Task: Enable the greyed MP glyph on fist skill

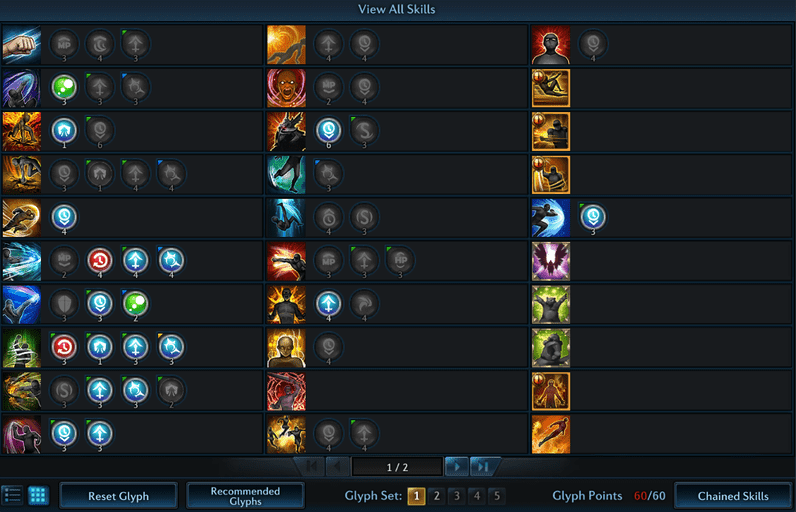Action: 64,44
